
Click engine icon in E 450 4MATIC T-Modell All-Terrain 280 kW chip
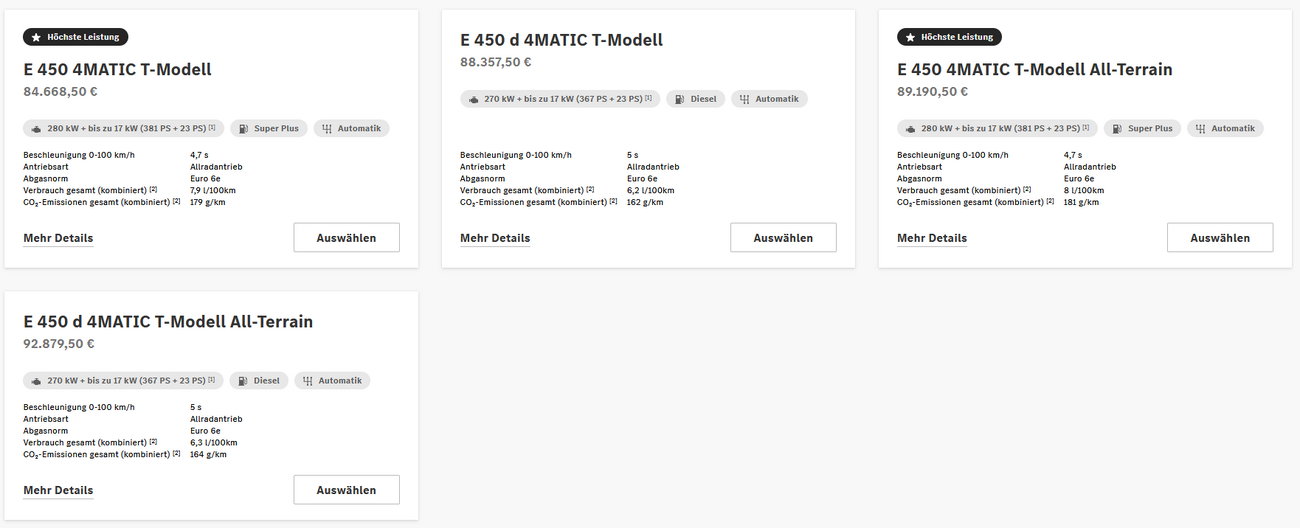click(911, 129)
